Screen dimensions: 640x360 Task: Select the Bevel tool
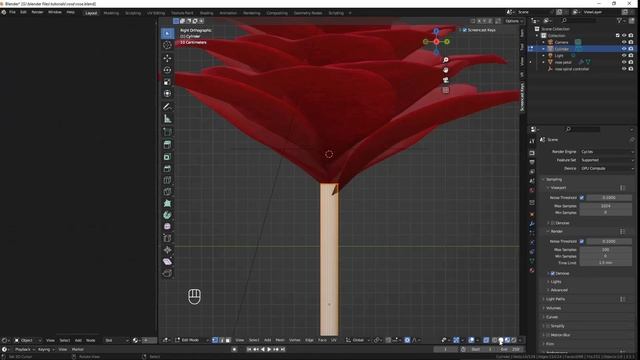tap(167, 168)
